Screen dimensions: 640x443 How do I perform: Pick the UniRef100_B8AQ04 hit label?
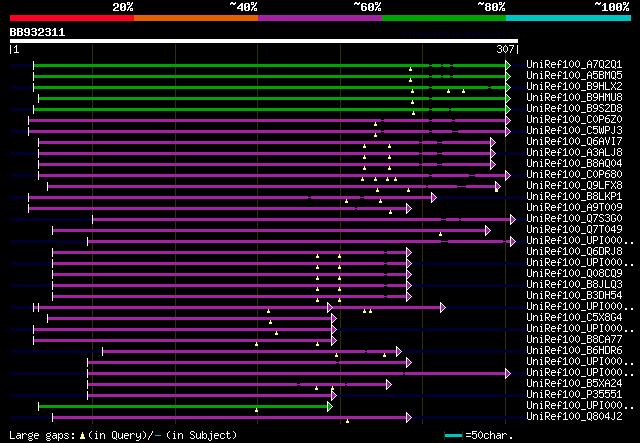point(574,164)
